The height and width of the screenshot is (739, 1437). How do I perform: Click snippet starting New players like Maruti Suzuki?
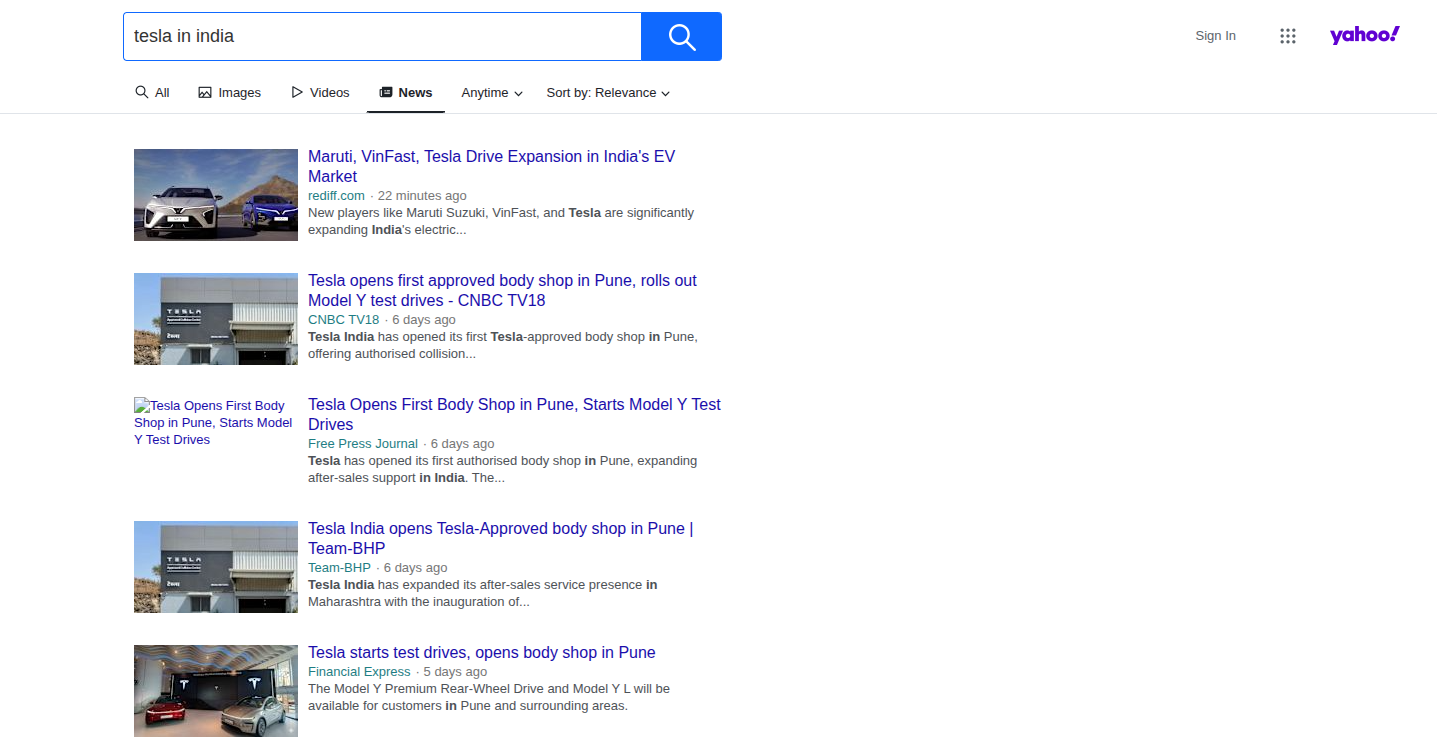pos(501,221)
